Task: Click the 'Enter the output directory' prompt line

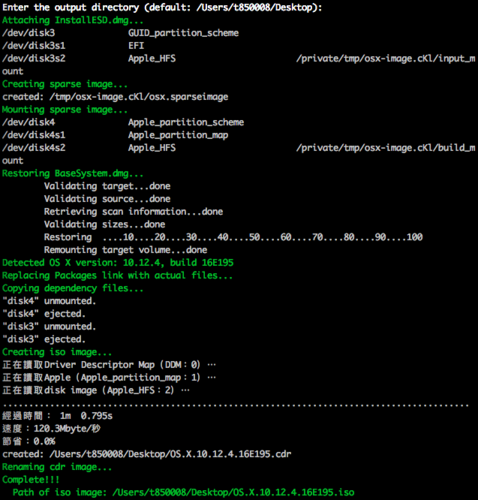Action: click(162, 8)
